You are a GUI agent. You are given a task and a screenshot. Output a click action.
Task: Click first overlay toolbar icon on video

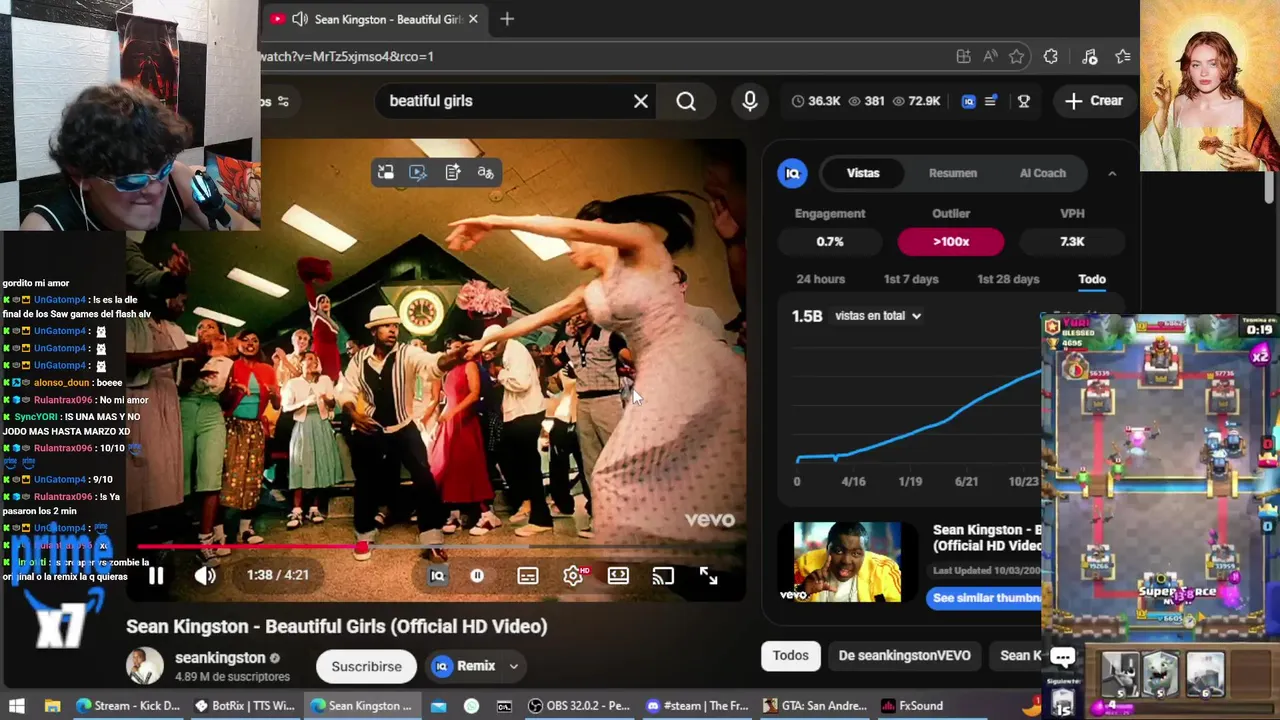pos(386,173)
